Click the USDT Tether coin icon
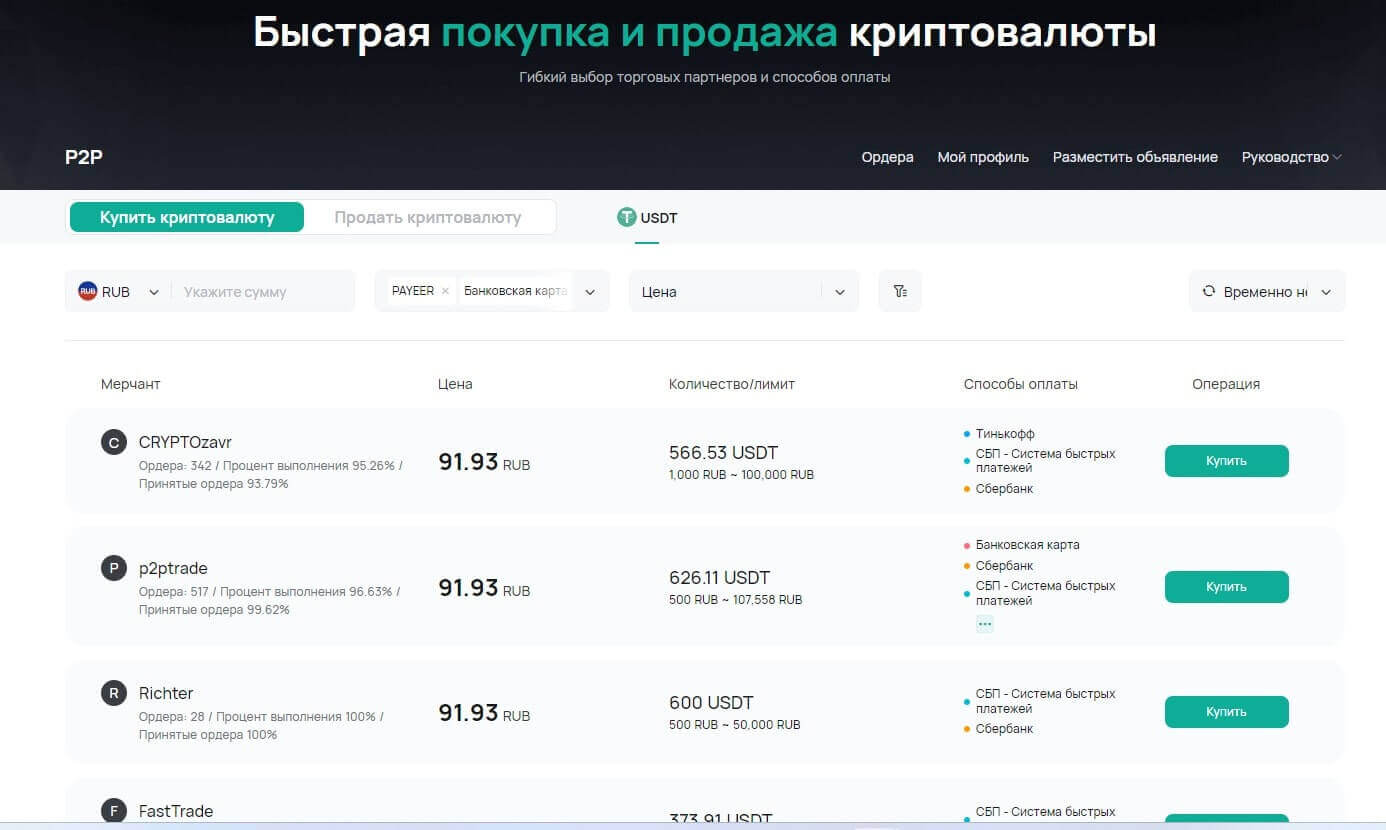 [627, 217]
